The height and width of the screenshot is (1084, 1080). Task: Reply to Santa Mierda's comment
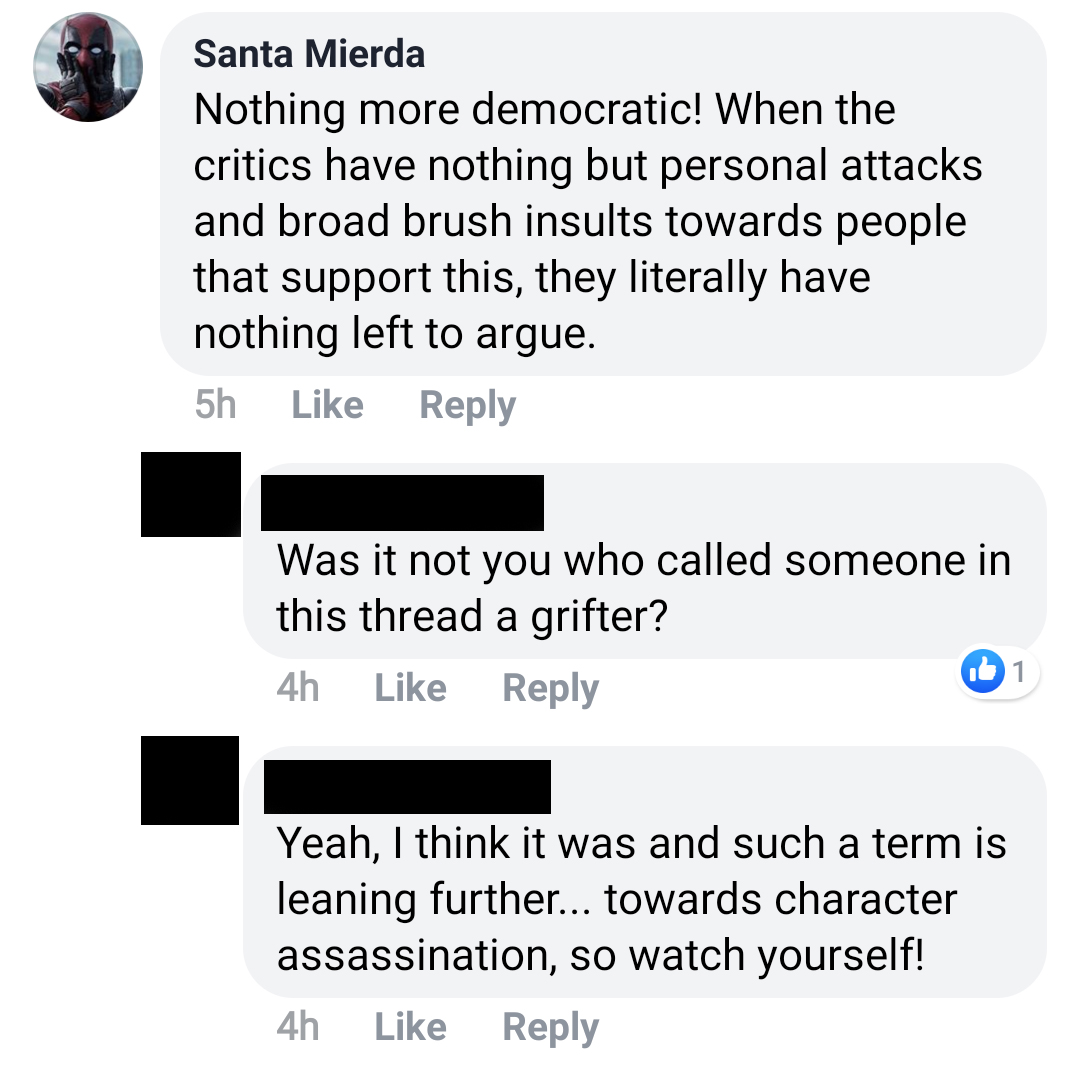467,405
